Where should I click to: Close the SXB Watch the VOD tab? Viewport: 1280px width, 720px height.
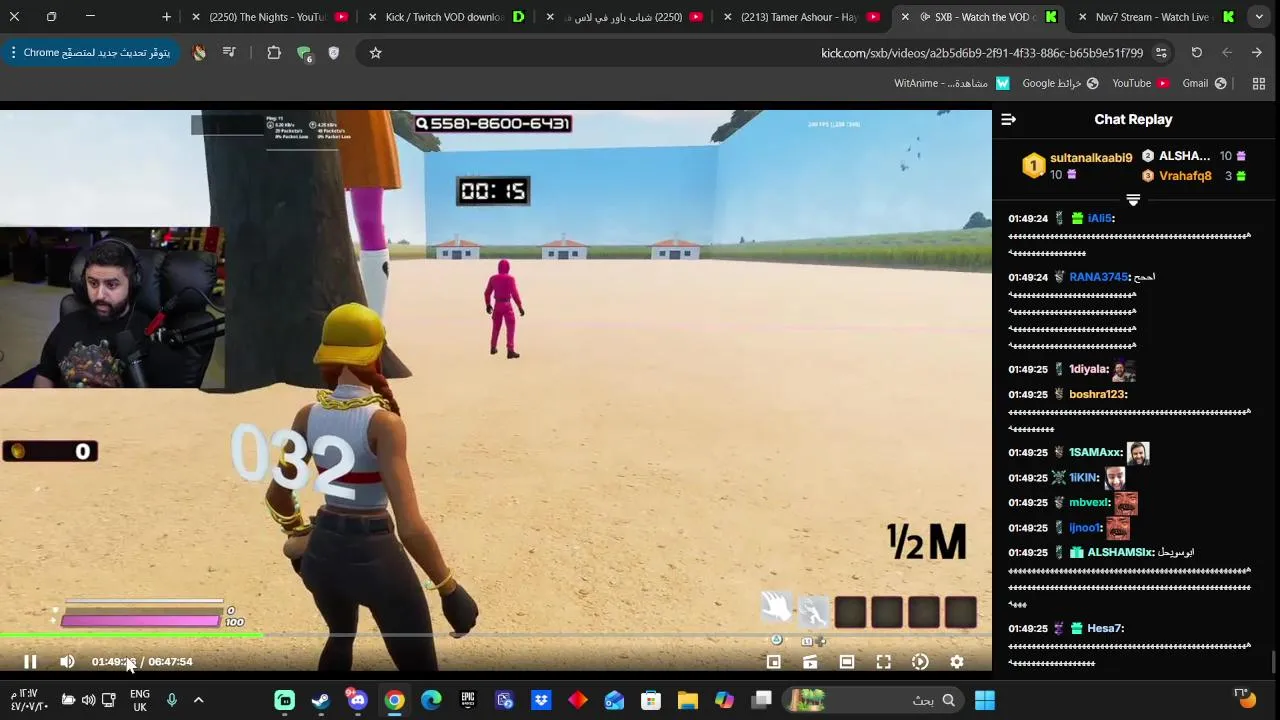(x=905, y=17)
